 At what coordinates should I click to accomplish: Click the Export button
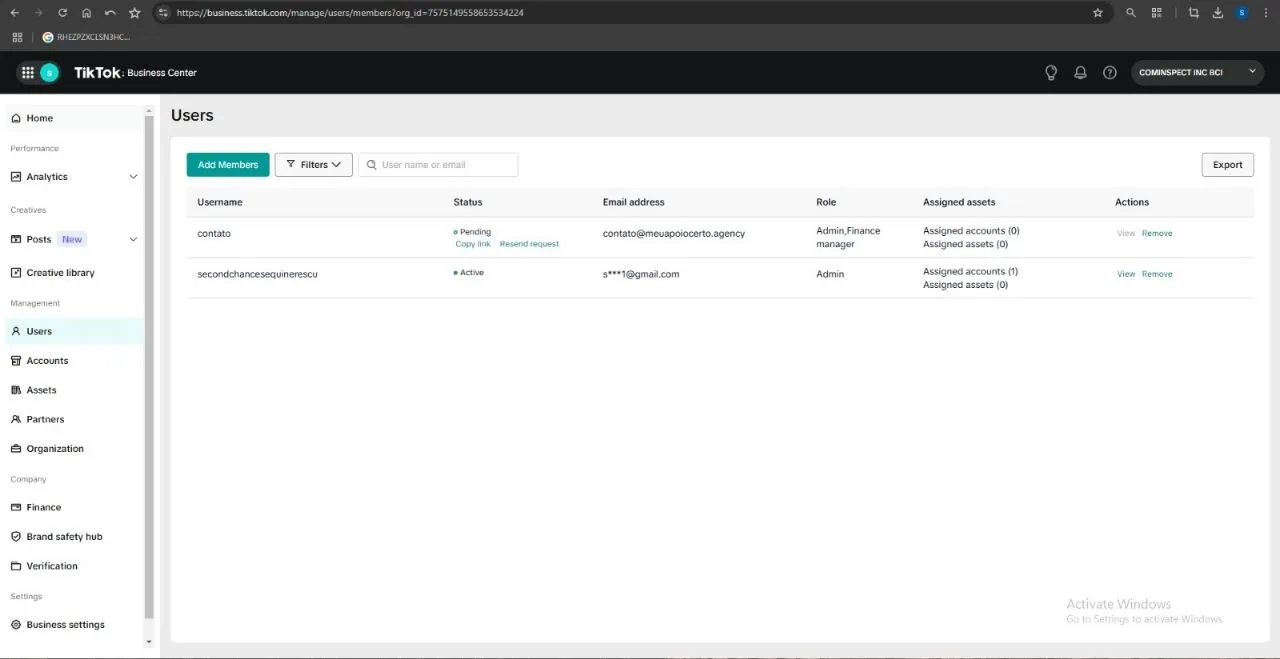pyautogui.click(x=1227, y=165)
